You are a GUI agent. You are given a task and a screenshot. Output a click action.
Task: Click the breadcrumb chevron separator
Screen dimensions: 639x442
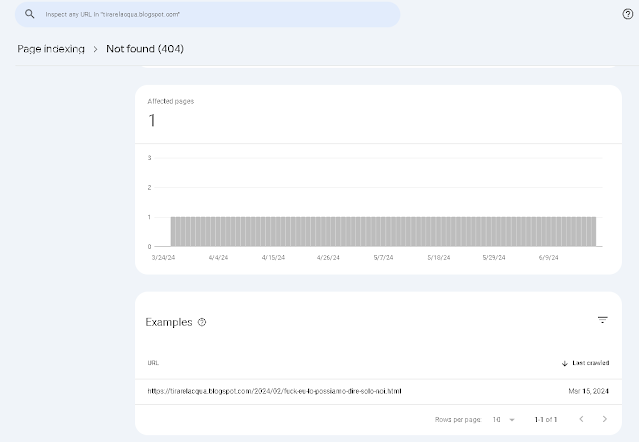pyautogui.click(x=96, y=48)
